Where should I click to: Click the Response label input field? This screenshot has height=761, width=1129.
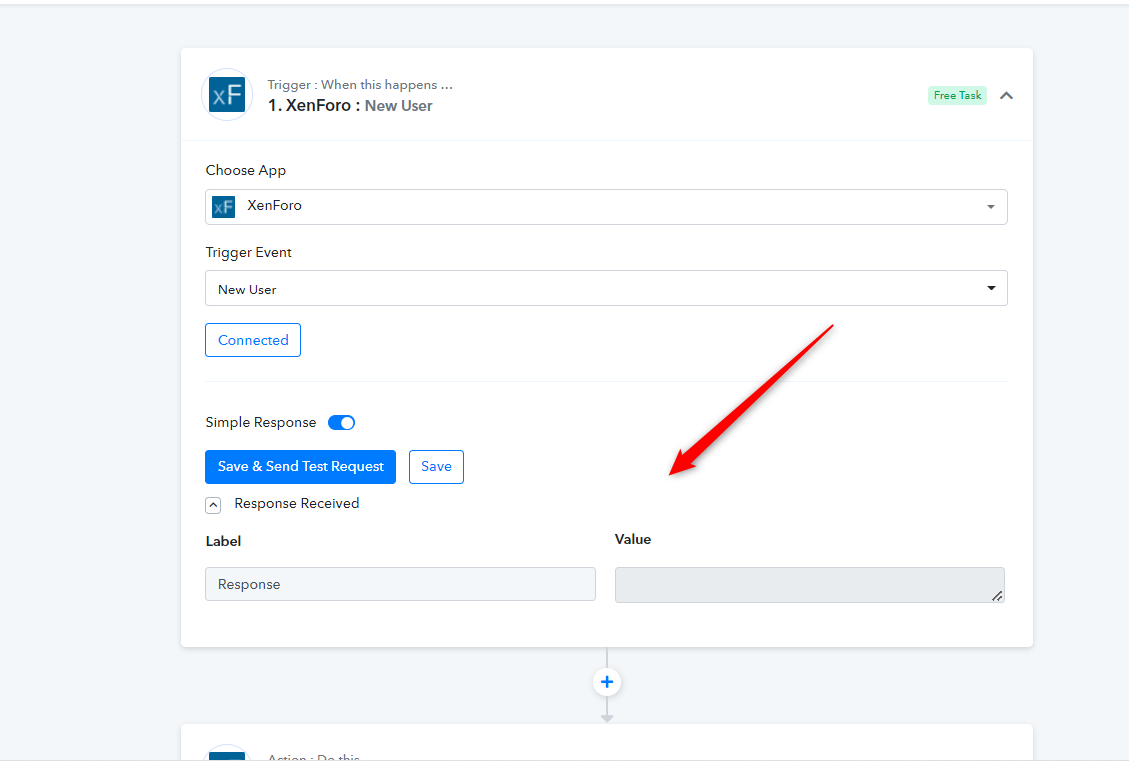(x=400, y=584)
